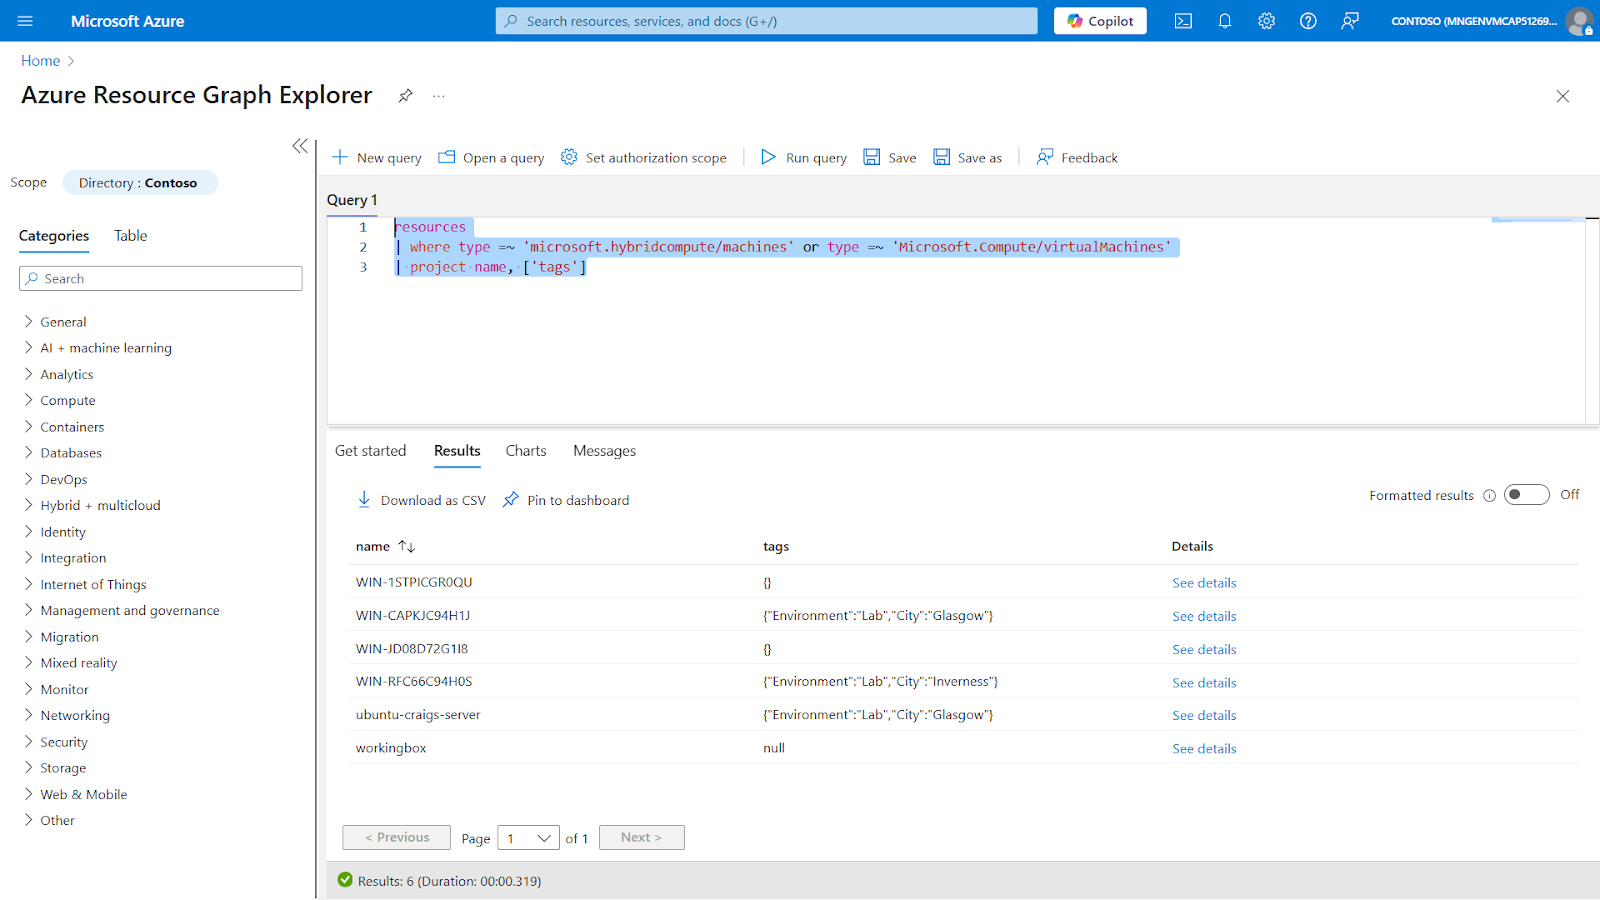Collapse the categories side panel
1600x900 pixels.
(x=300, y=146)
